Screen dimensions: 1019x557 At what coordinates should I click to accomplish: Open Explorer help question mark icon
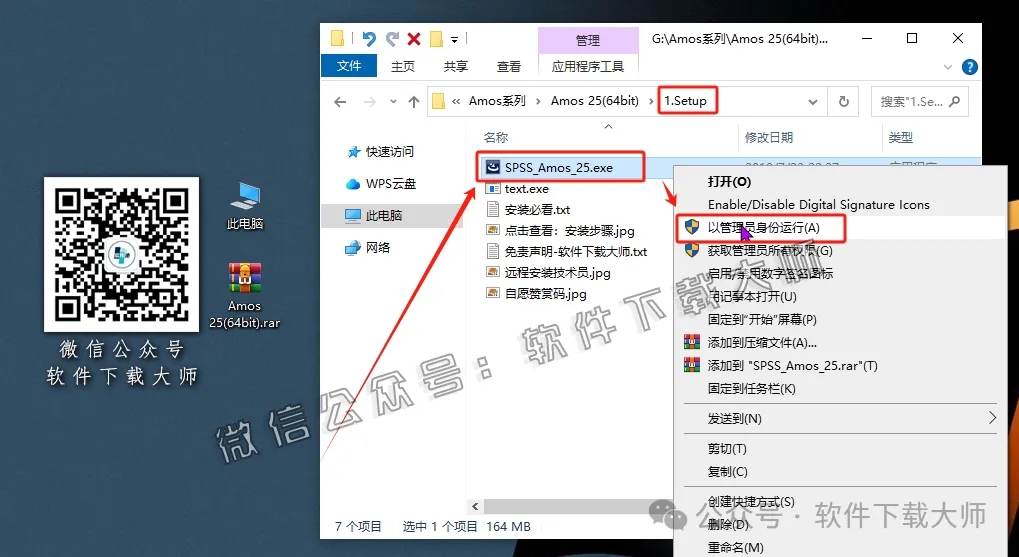[969, 67]
